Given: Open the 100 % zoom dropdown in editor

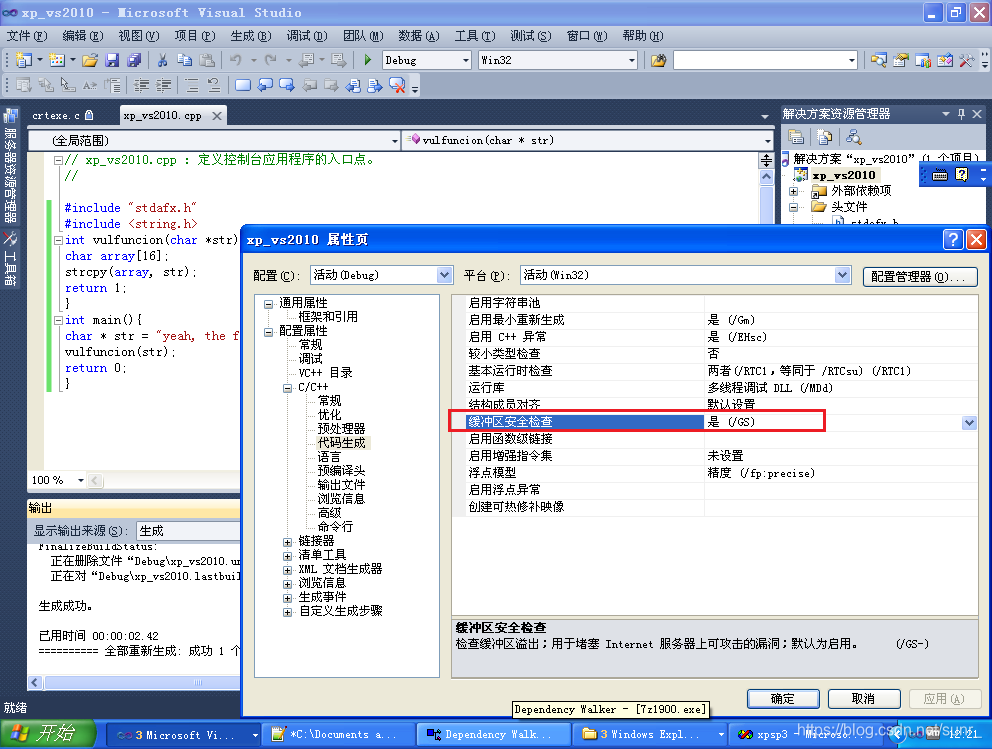Looking at the screenshot, I should 80,480.
